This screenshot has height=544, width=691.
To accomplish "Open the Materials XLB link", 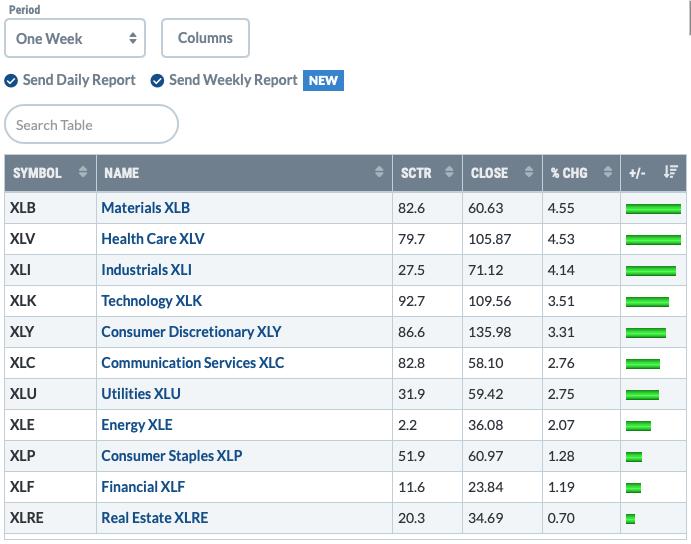I will 145,208.
